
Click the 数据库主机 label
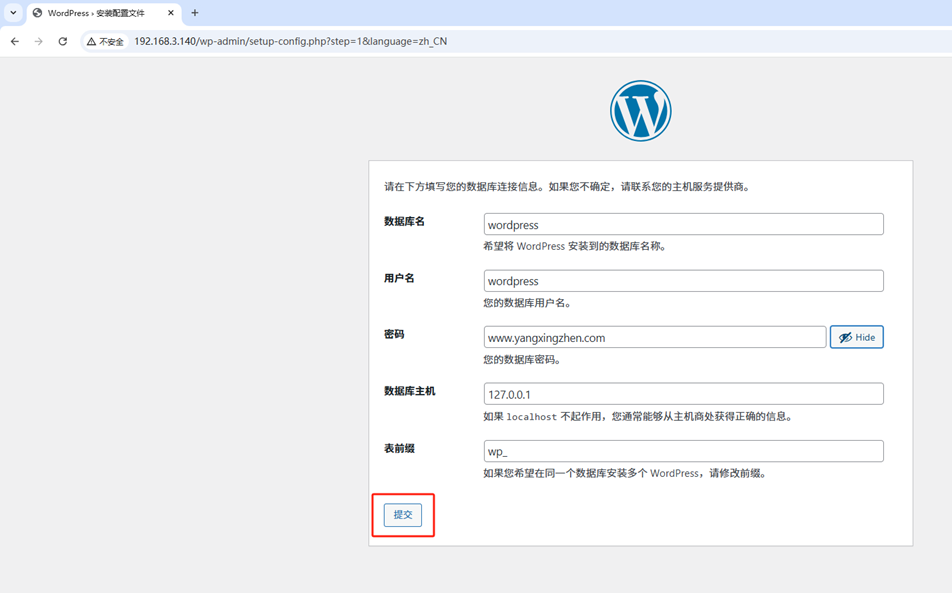coord(409,391)
